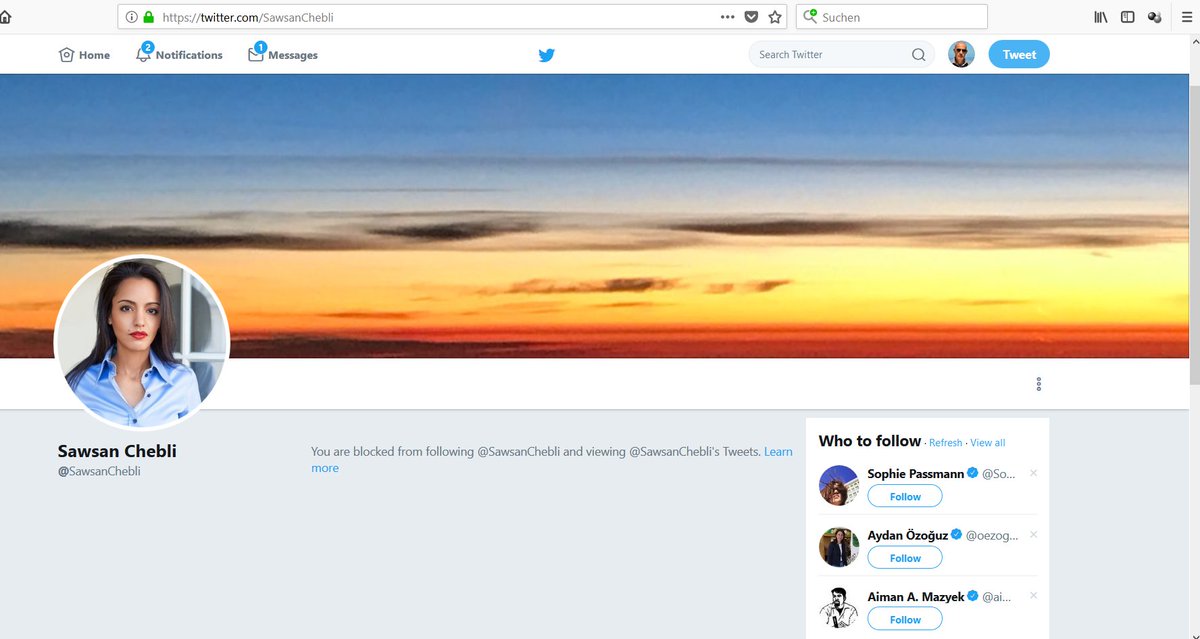Go to the Twitter Home tab

click(84, 55)
